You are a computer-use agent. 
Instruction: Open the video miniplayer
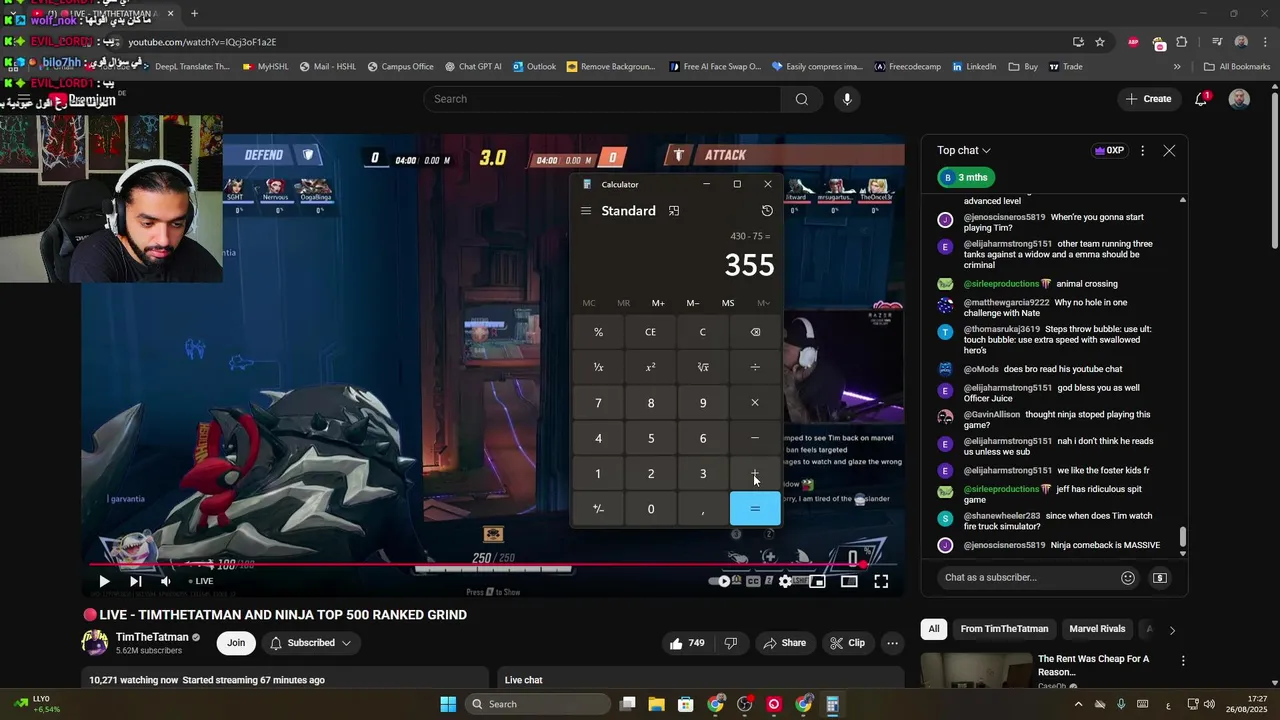tap(817, 581)
